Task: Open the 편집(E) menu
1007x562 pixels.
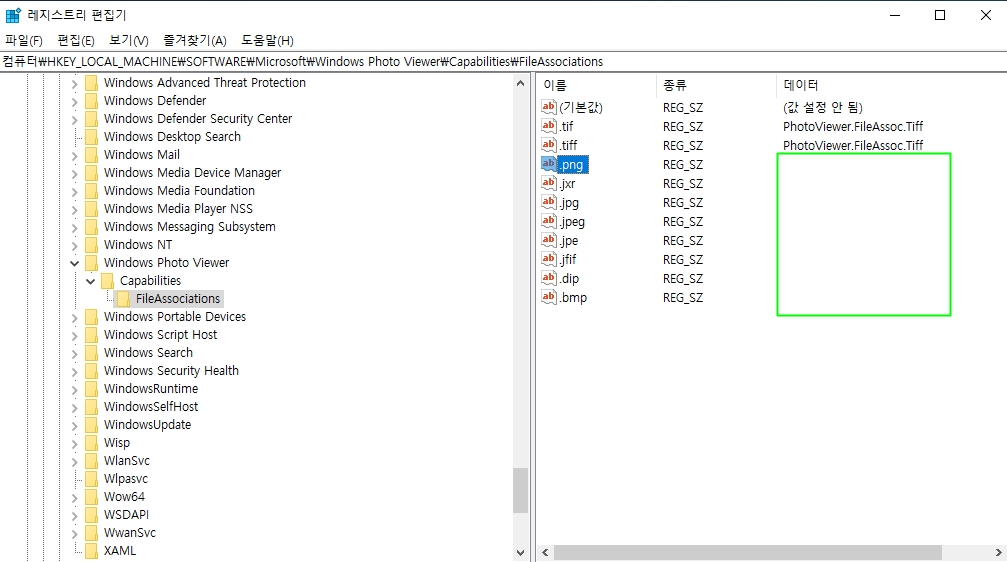Action: coord(76,40)
